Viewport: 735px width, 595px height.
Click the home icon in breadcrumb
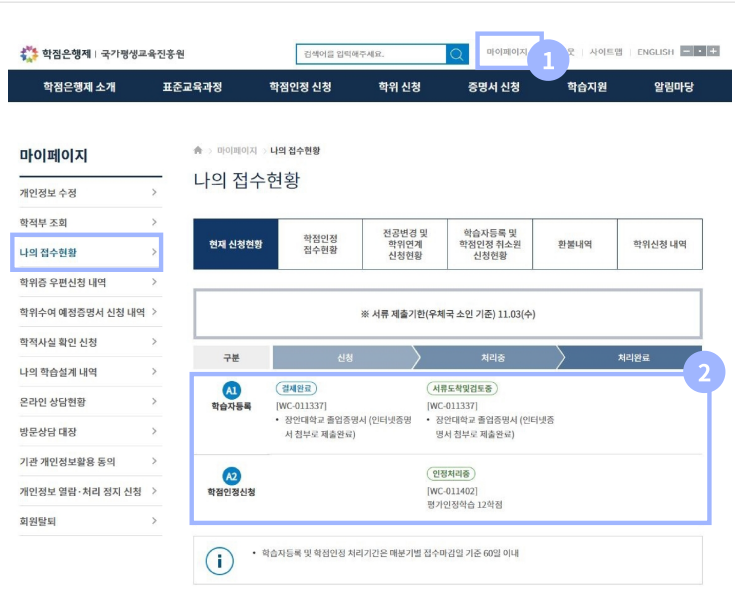(198, 150)
